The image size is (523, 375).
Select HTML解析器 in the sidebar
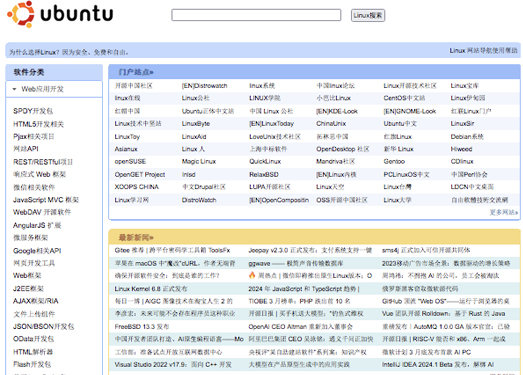[33, 352]
